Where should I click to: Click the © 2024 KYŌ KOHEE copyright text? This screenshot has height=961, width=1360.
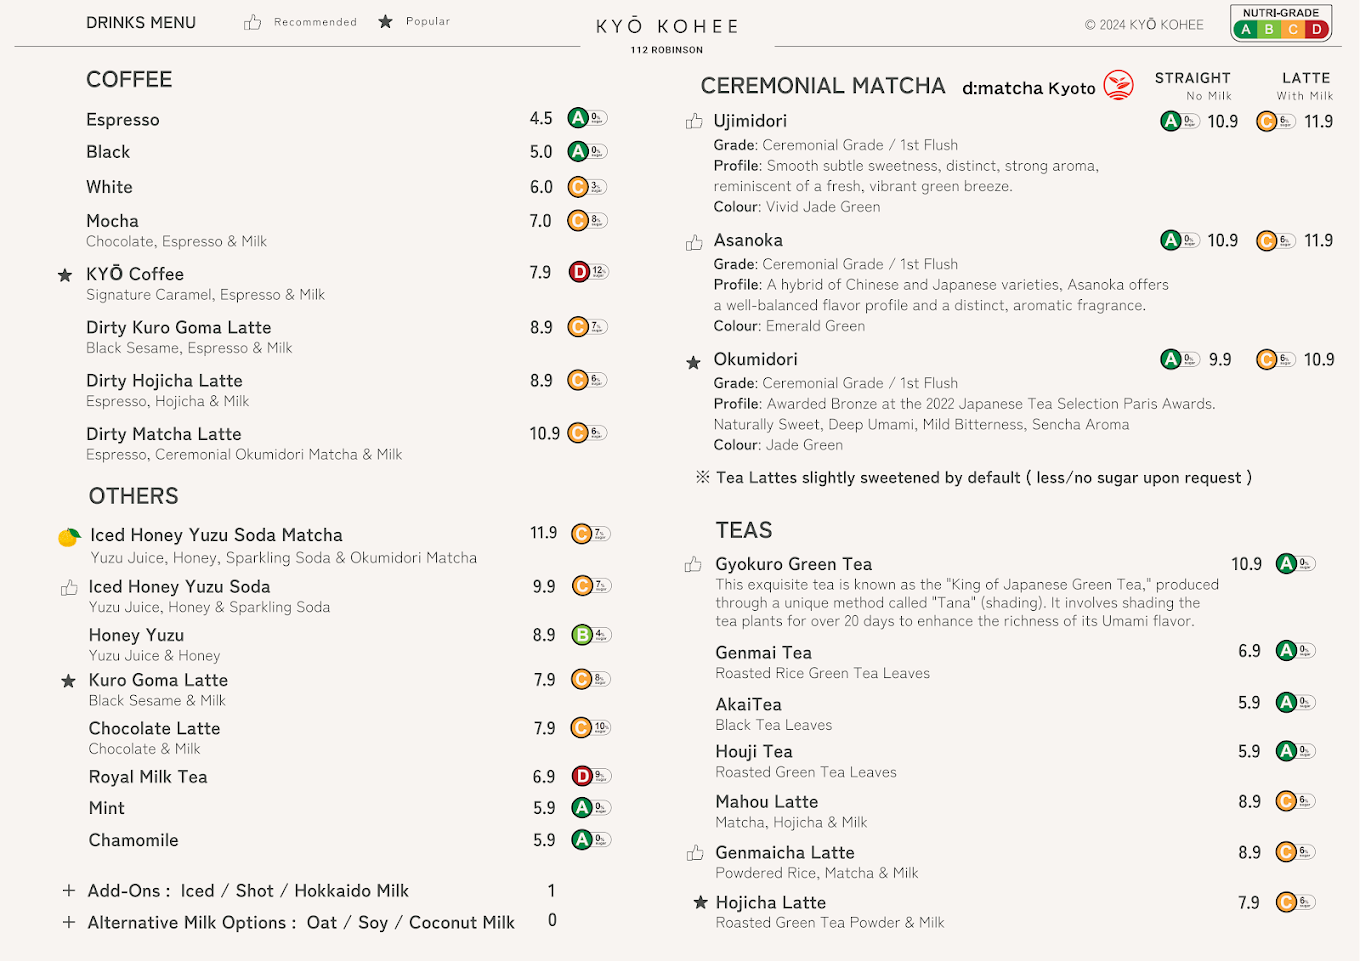click(x=1144, y=25)
